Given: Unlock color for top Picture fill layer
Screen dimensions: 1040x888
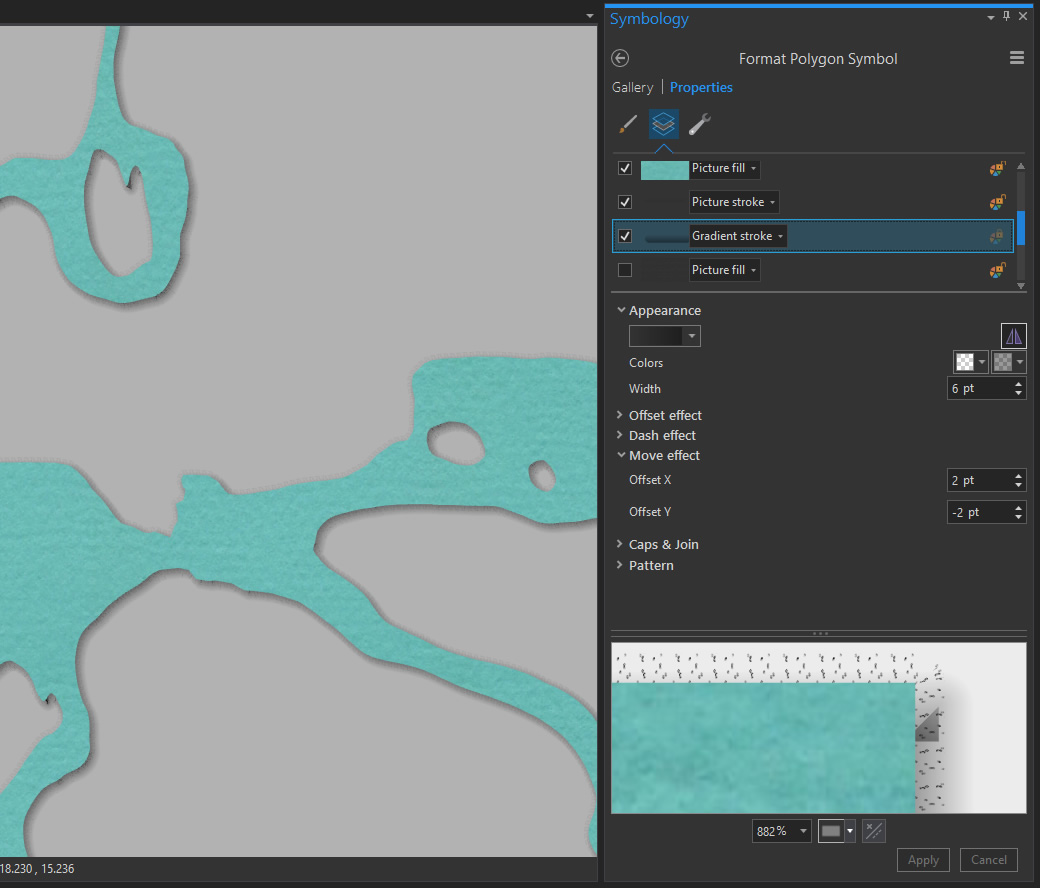Looking at the screenshot, I should tap(997, 169).
